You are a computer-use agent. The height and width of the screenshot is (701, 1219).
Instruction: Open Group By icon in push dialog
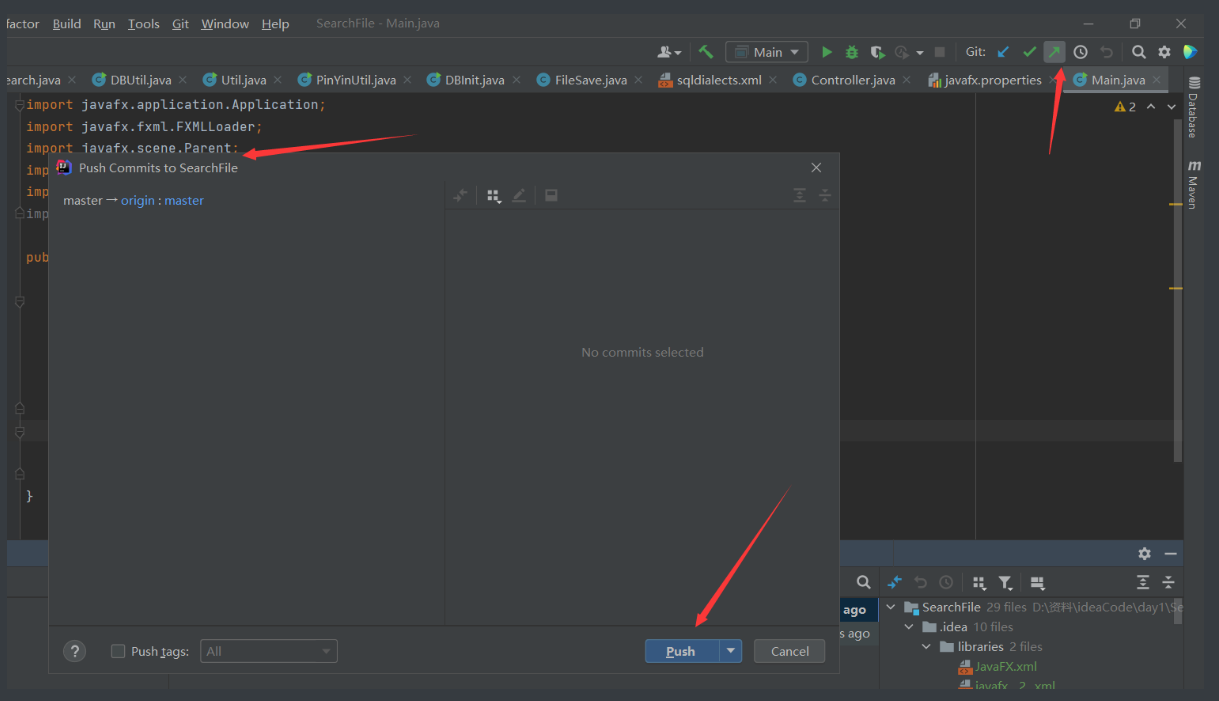494,195
